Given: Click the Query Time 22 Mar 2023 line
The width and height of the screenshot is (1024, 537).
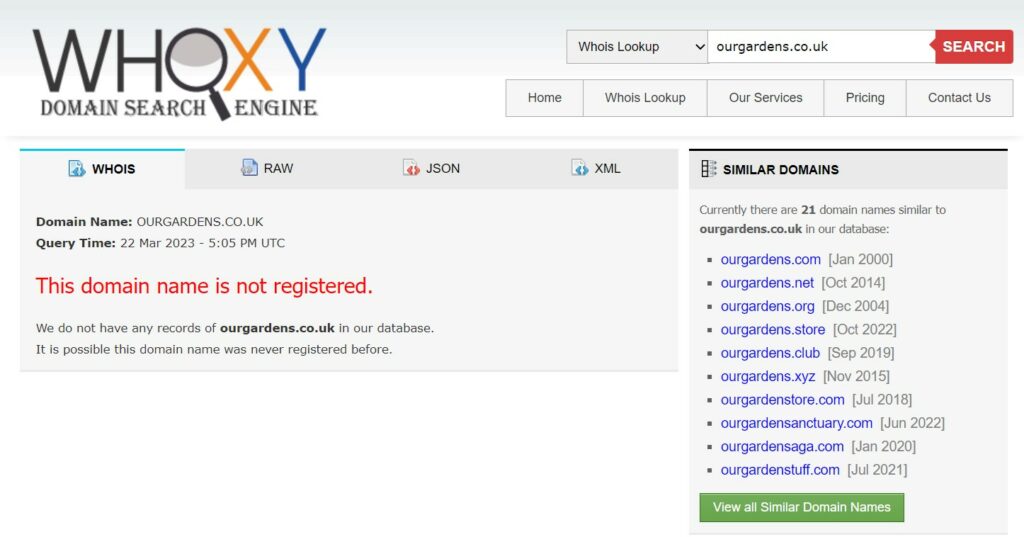Looking at the screenshot, I should tap(160, 243).
